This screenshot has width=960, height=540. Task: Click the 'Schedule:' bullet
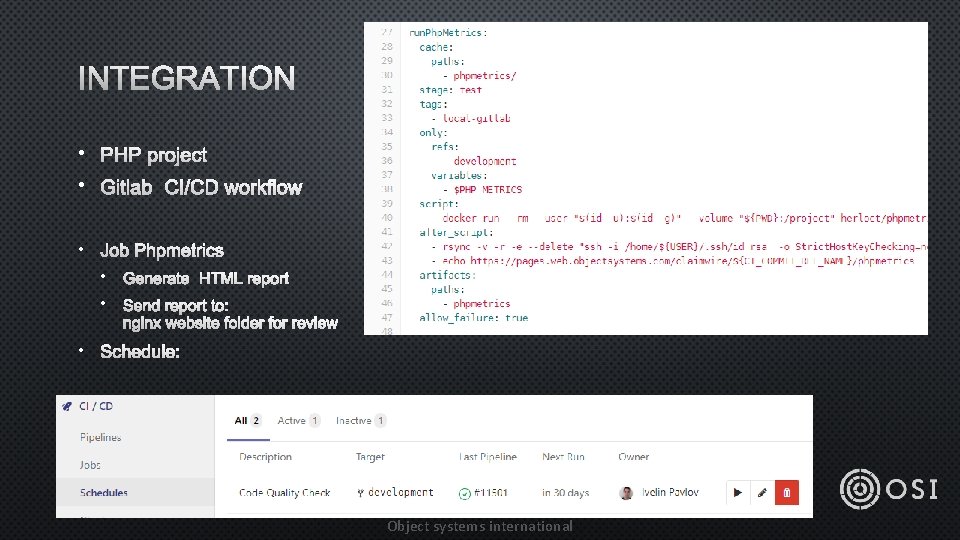click(x=140, y=351)
